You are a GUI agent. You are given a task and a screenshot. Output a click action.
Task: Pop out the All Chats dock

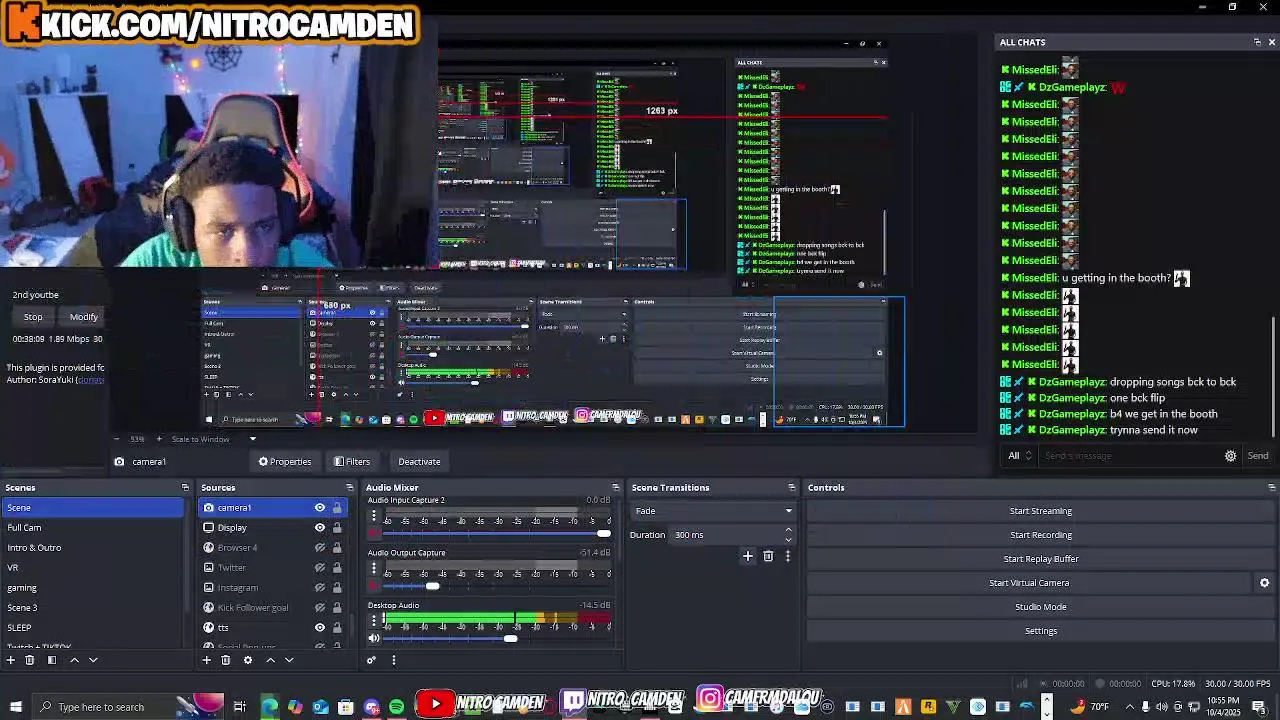click(x=1257, y=42)
